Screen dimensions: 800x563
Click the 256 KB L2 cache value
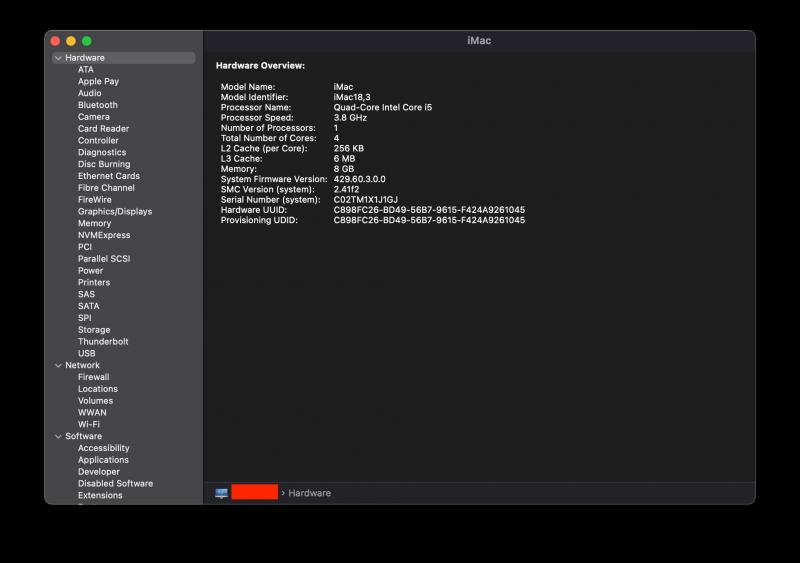[348, 149]
